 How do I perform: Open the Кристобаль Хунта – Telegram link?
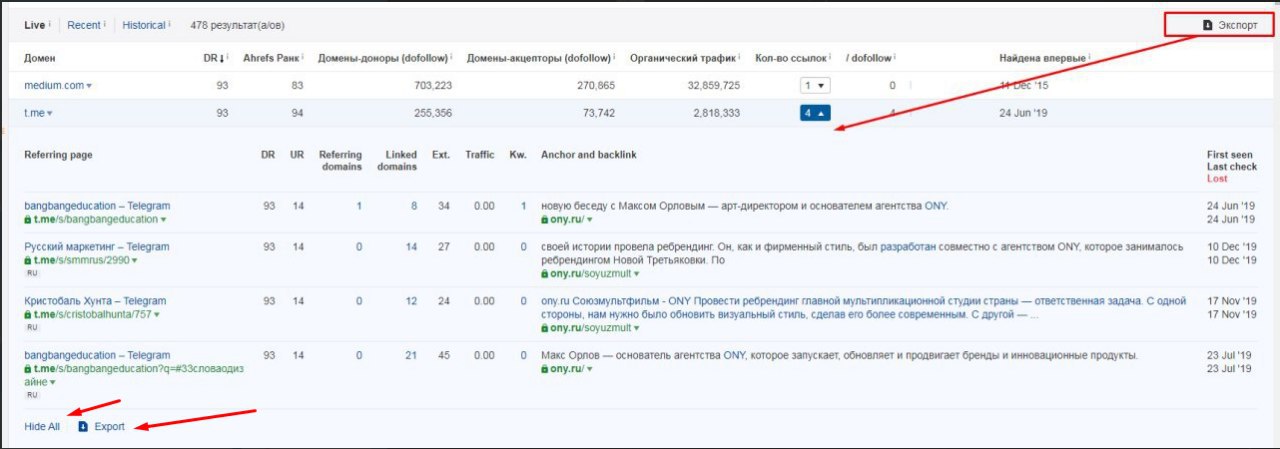[95, 301]
